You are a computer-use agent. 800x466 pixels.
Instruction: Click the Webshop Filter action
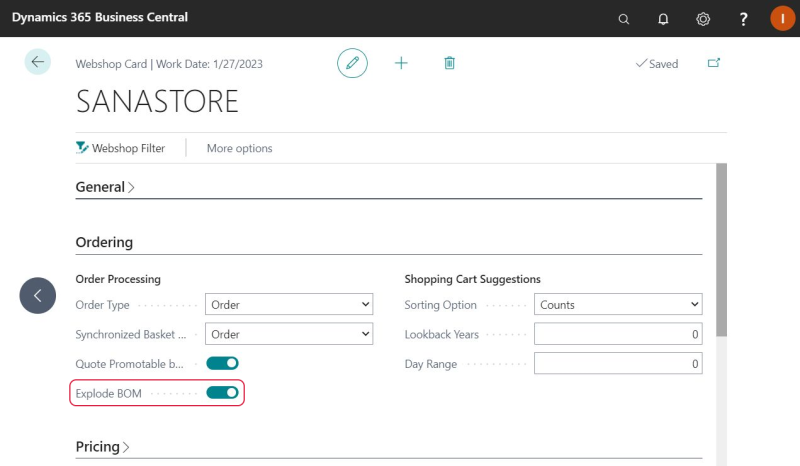click(x=120, y=148)
